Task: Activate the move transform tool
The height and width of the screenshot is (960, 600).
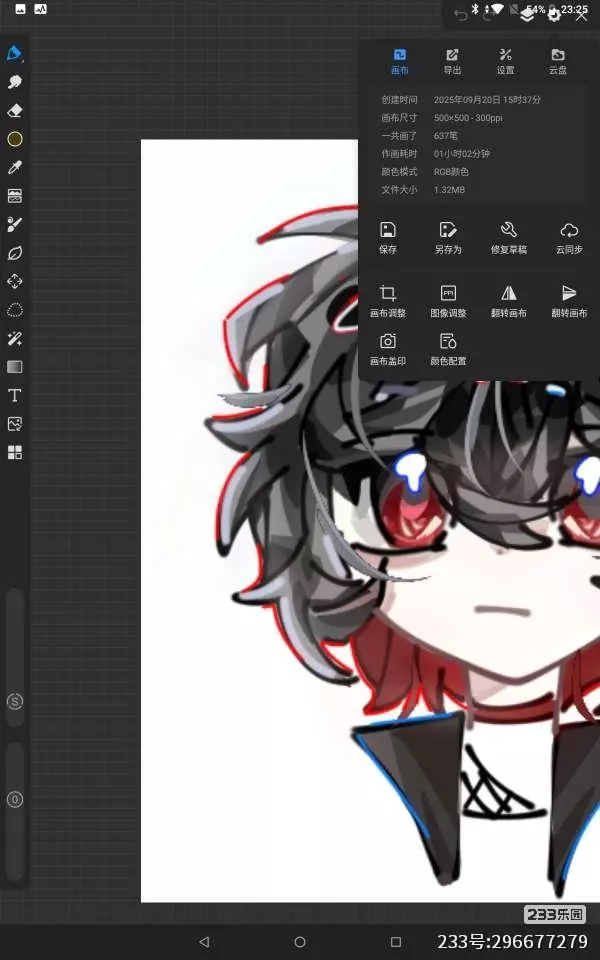Action: (15, 281)
